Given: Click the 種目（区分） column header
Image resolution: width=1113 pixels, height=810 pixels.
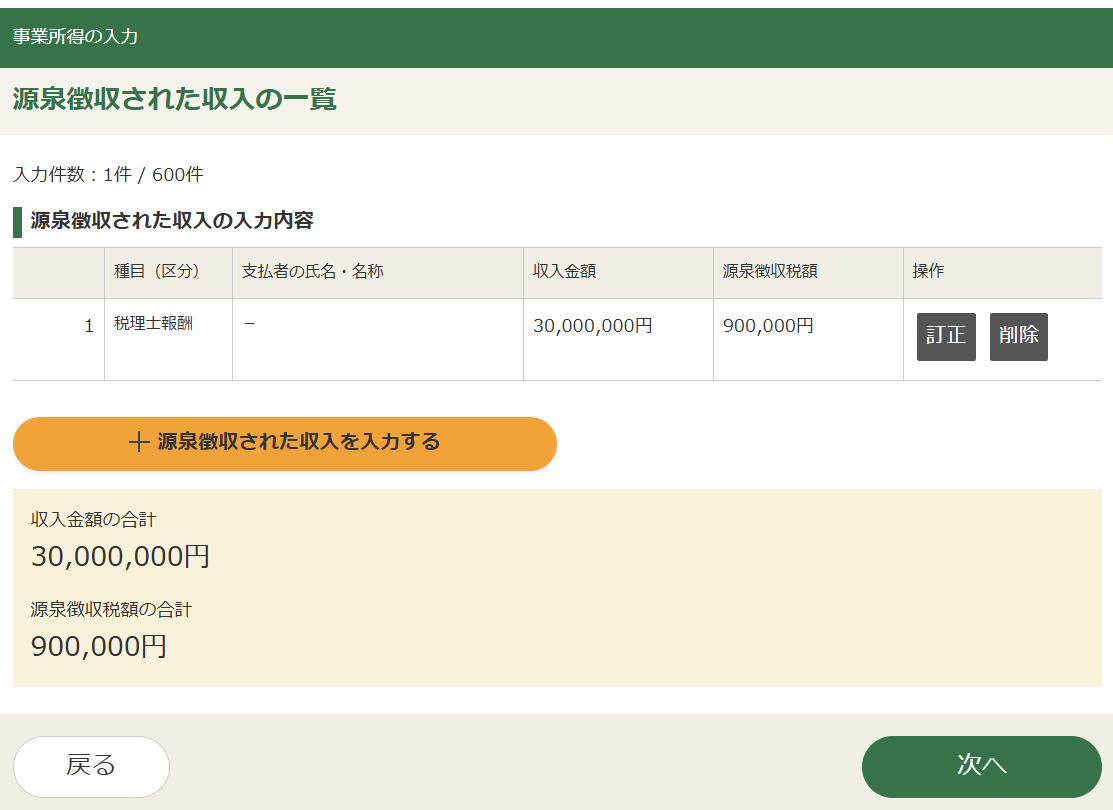Looking at the screenshot, I should (x=157, y=272).
